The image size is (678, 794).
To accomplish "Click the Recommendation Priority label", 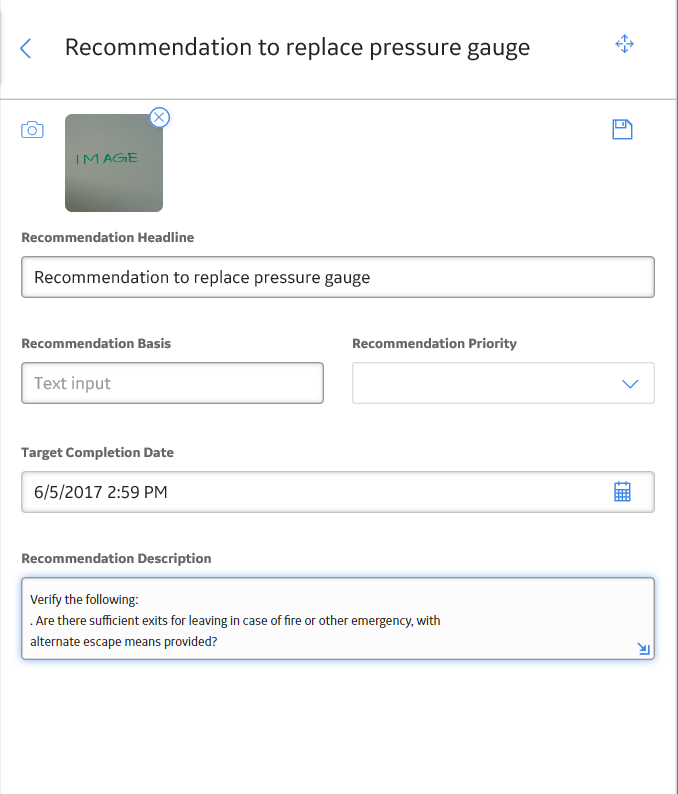I will (x=434, y=343).
